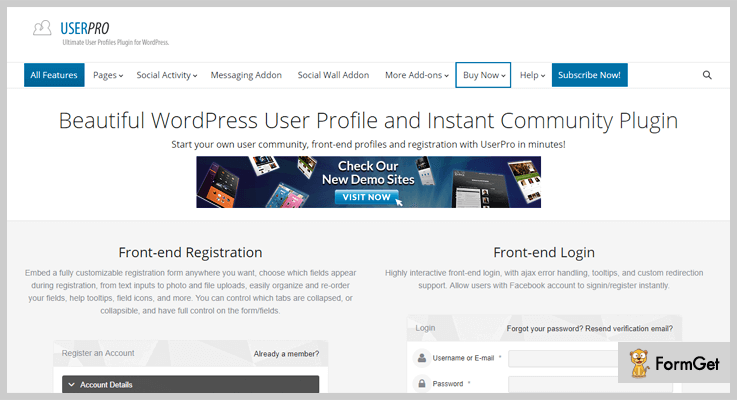Viewport: 737px width, 400px height.
Task: Open the All Features menu item
Action: [54, 75]
